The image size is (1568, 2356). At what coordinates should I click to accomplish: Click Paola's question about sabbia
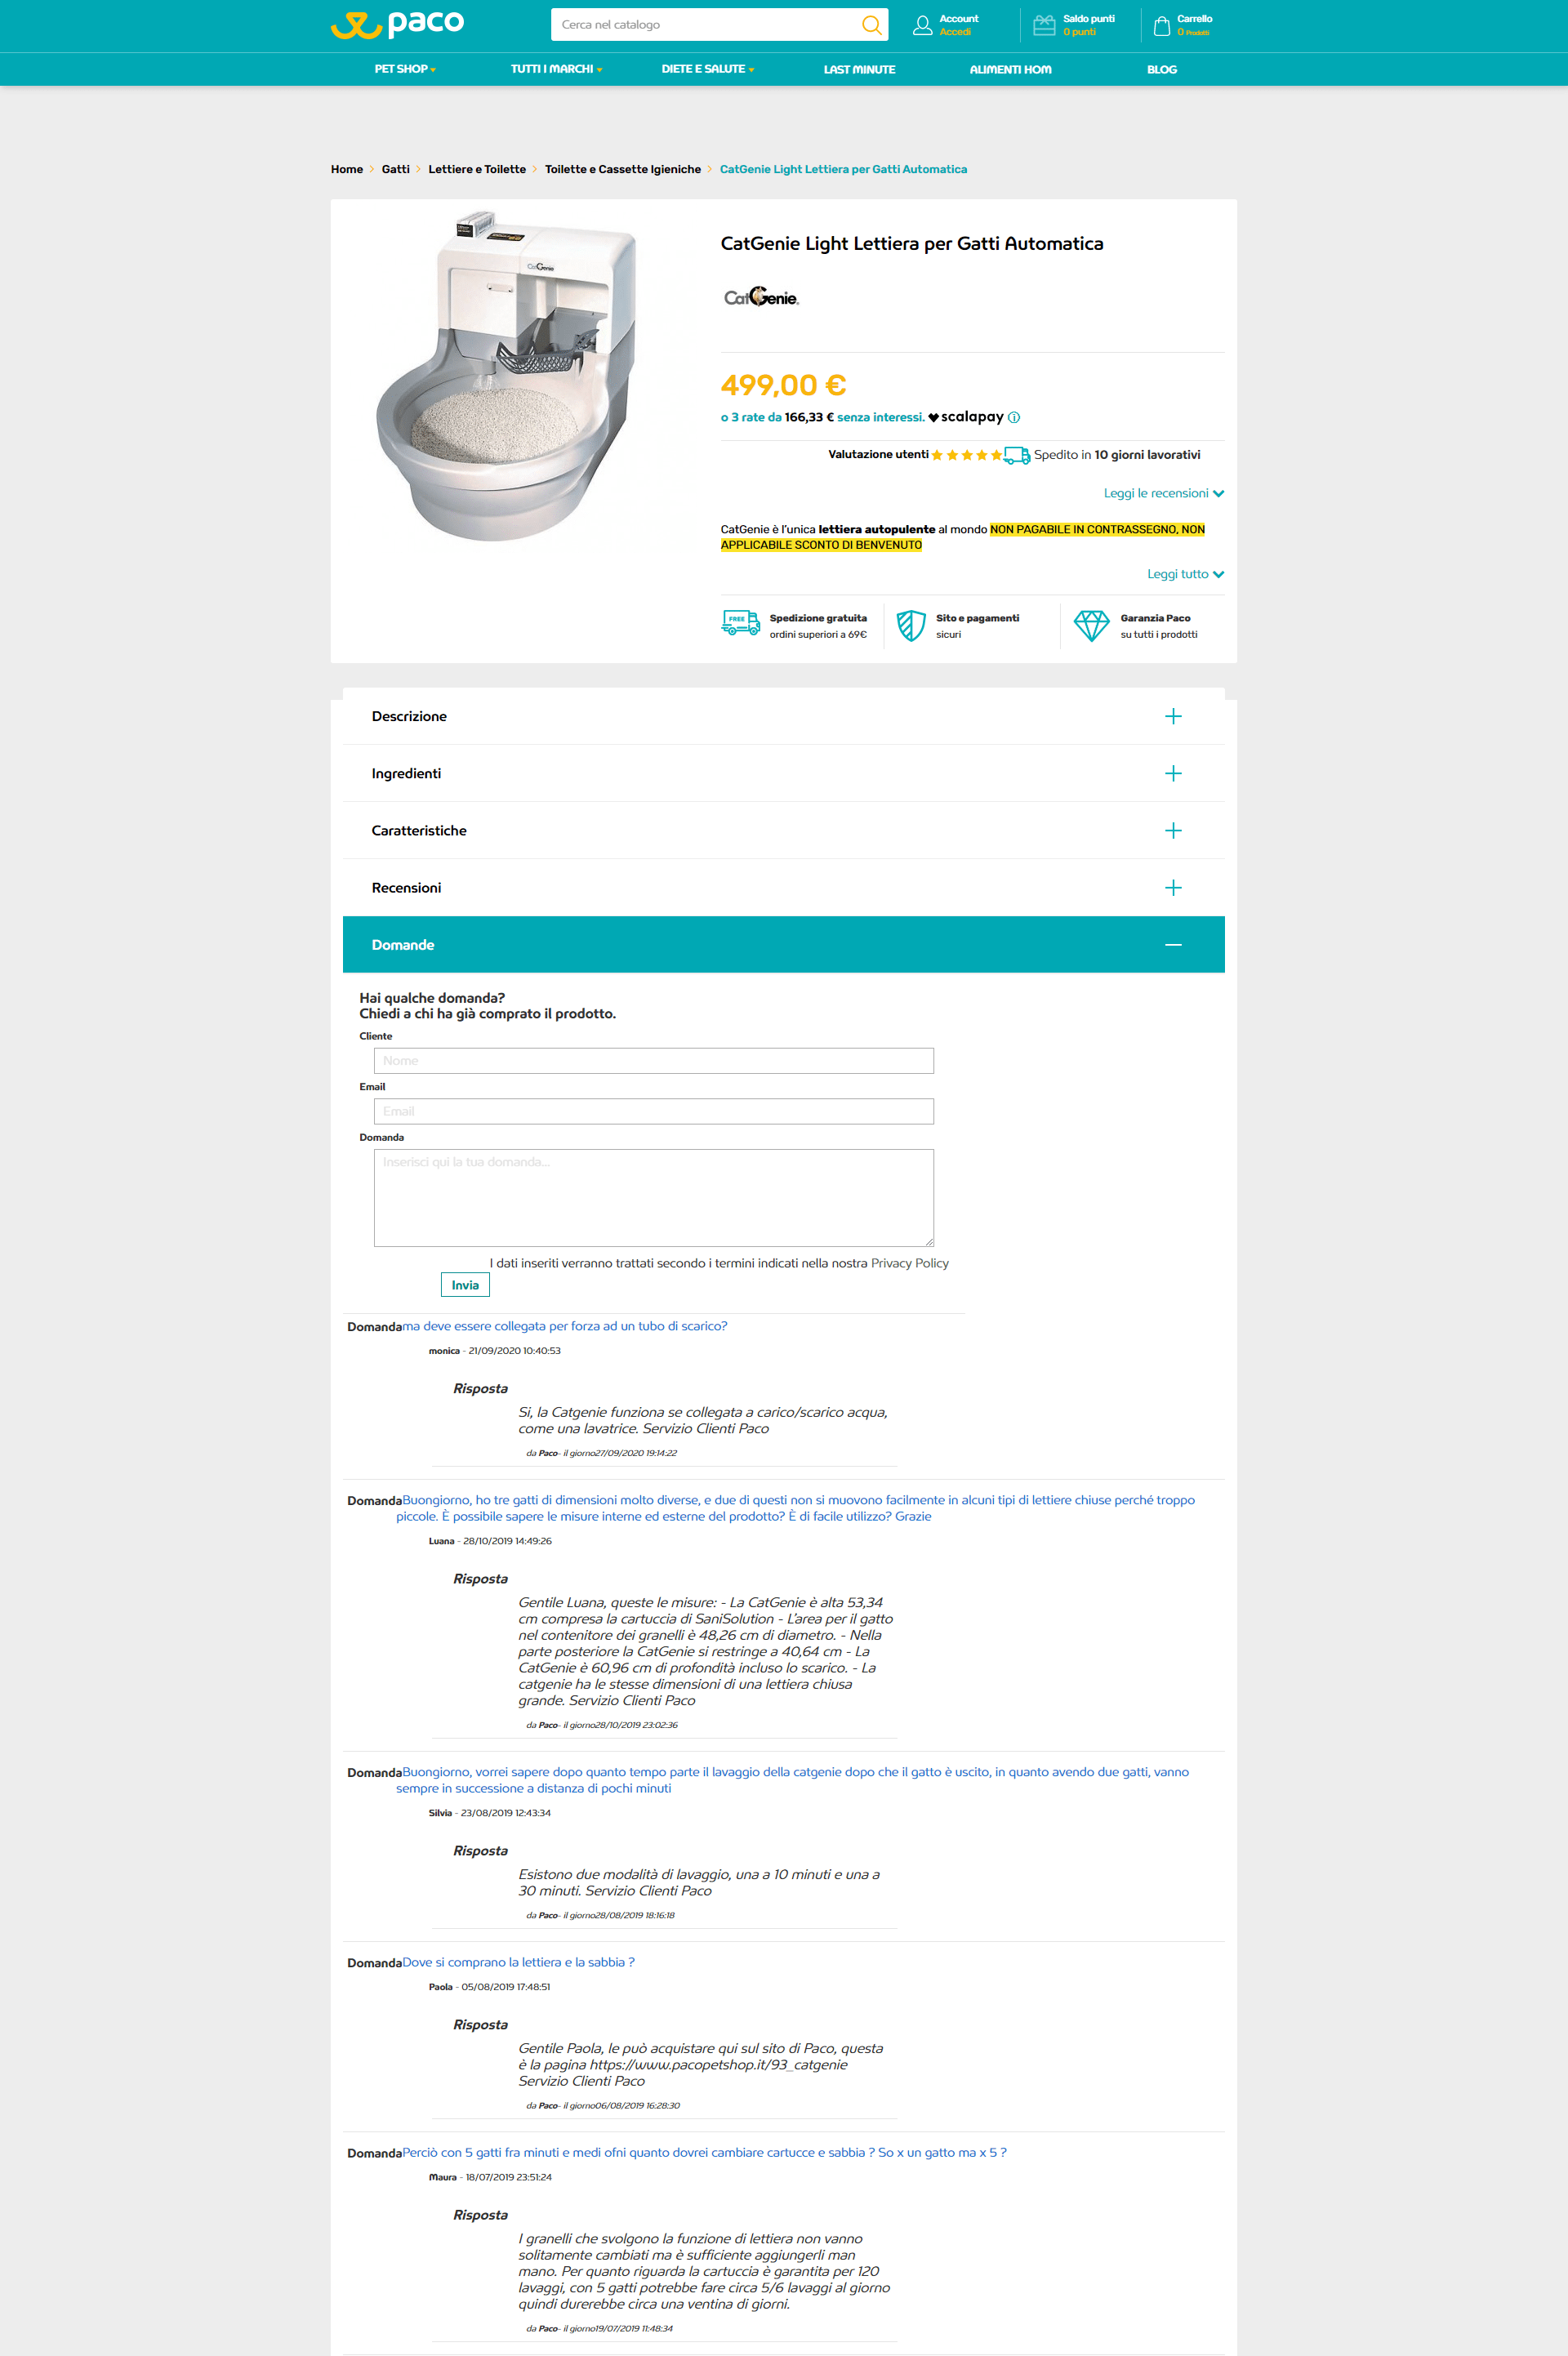pos(518,1962)
